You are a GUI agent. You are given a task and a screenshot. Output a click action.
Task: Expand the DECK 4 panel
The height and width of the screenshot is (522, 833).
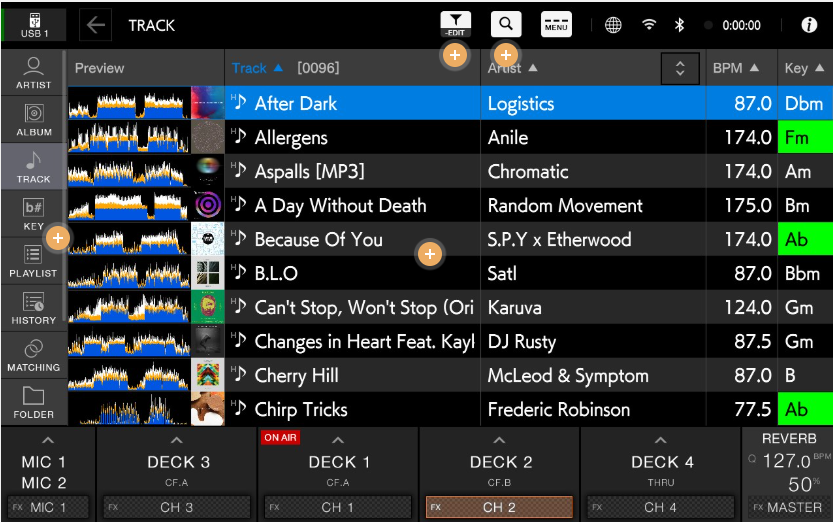[661, 441]
